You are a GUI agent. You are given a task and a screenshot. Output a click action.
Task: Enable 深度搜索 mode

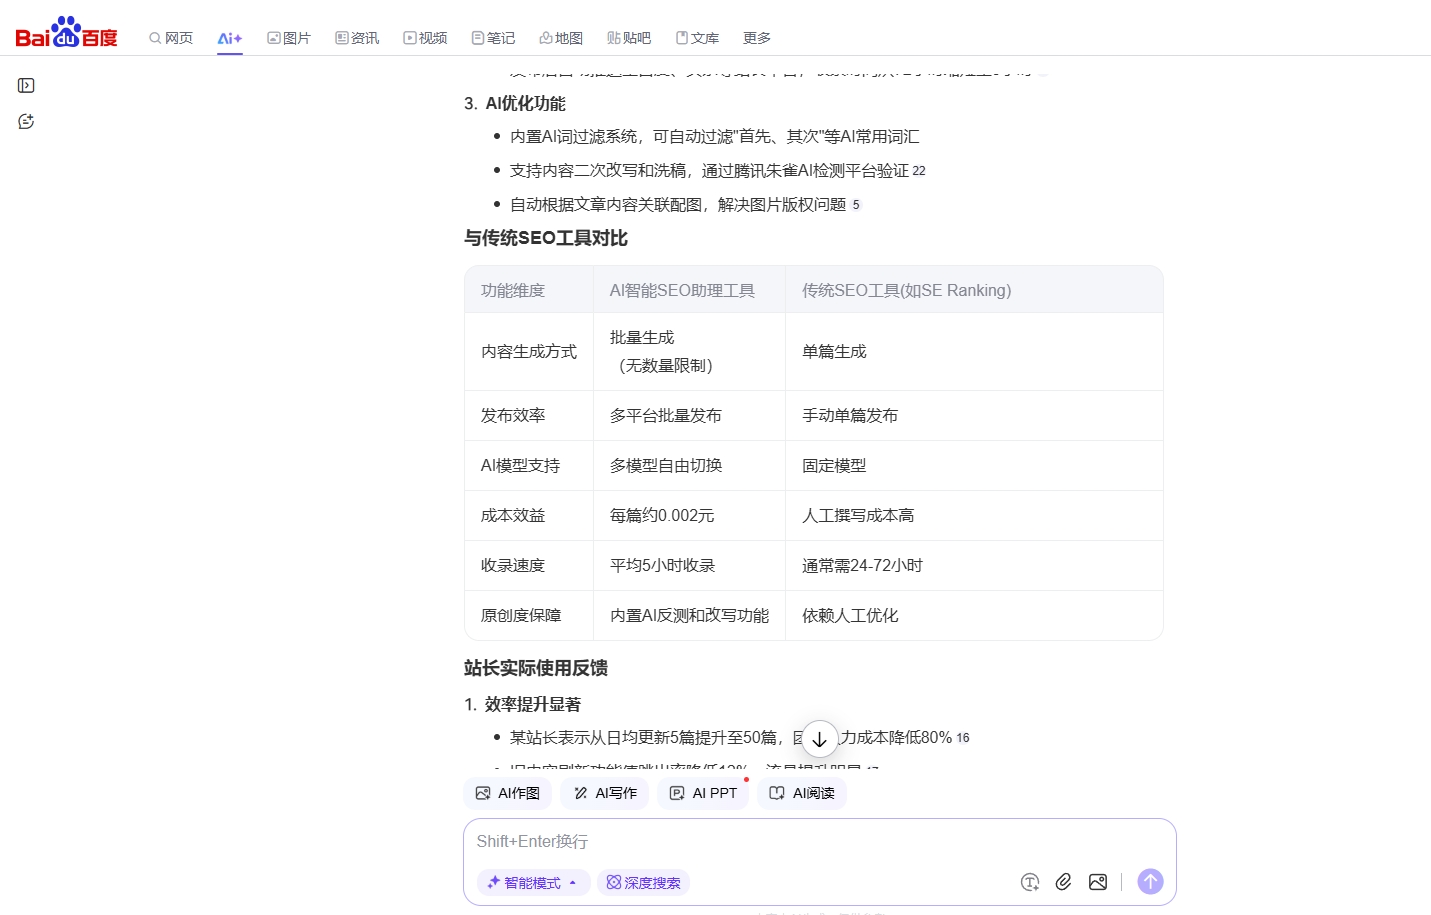tap(643, 882)
